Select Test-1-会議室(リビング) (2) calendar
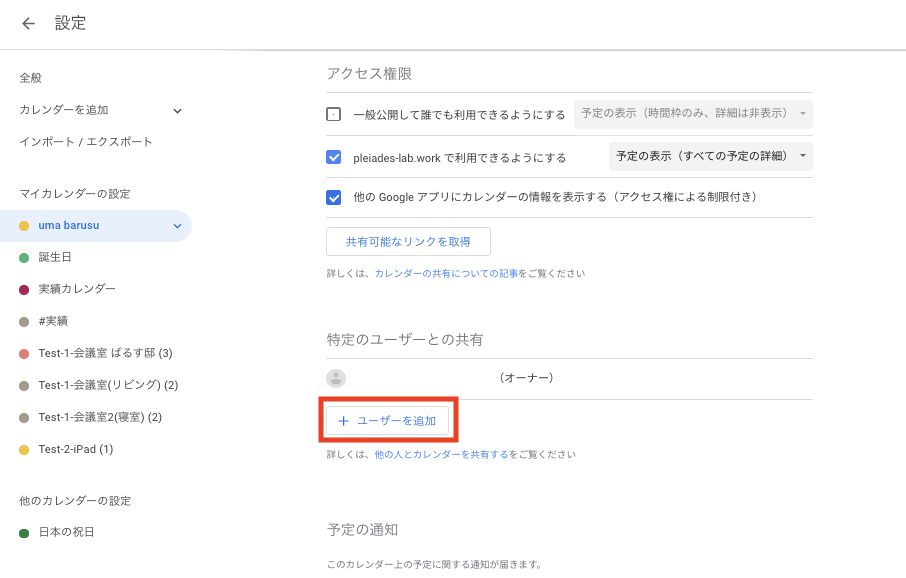The height and width of the screenshot is (578, 906). pos(108,385)
